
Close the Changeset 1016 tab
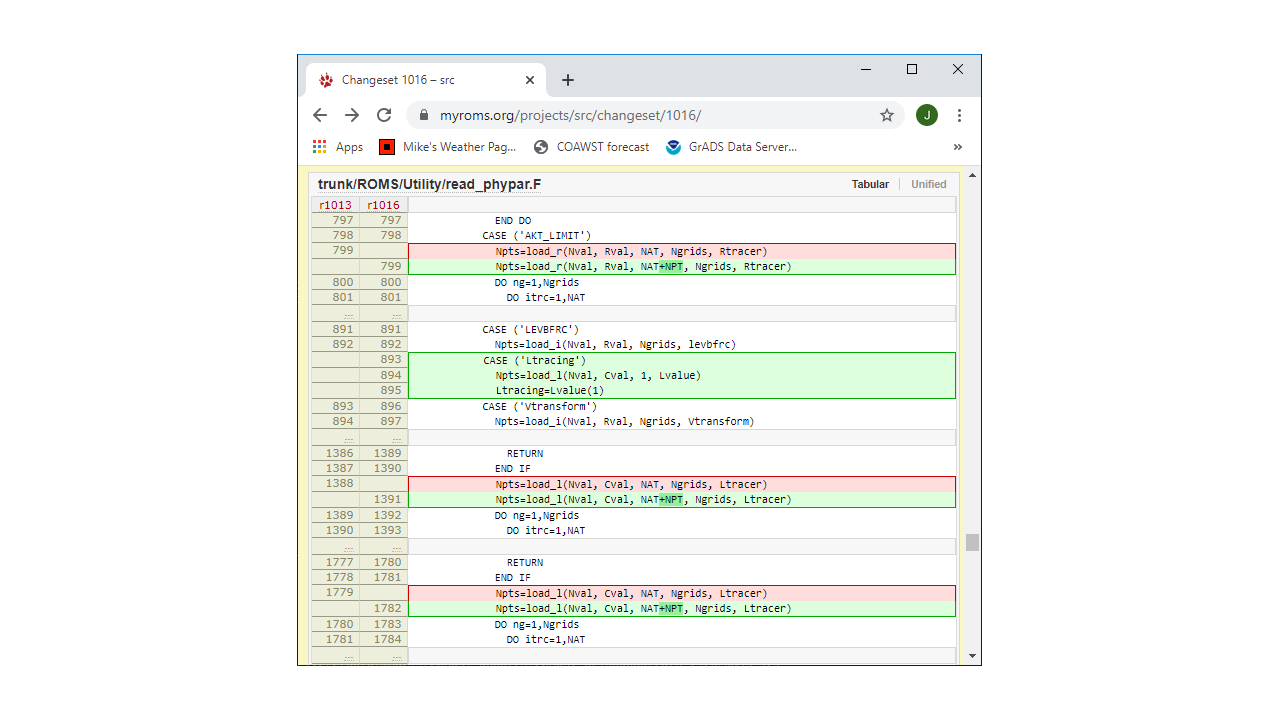pyautogui.click(x=530, y=80)
